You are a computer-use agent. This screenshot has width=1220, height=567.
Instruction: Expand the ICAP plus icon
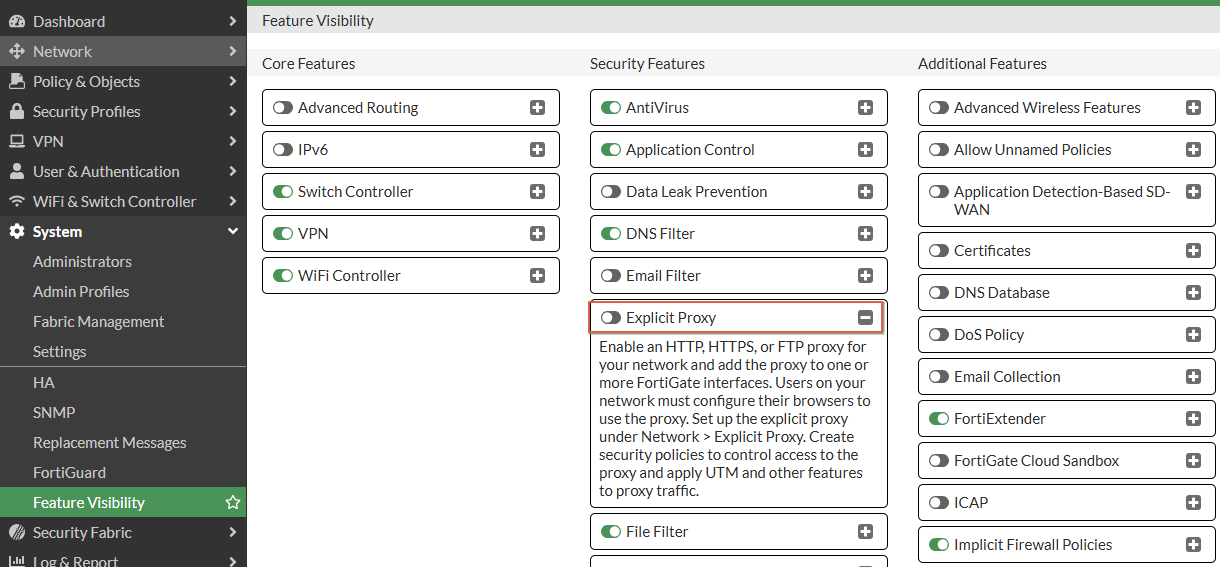point(1193,503)
